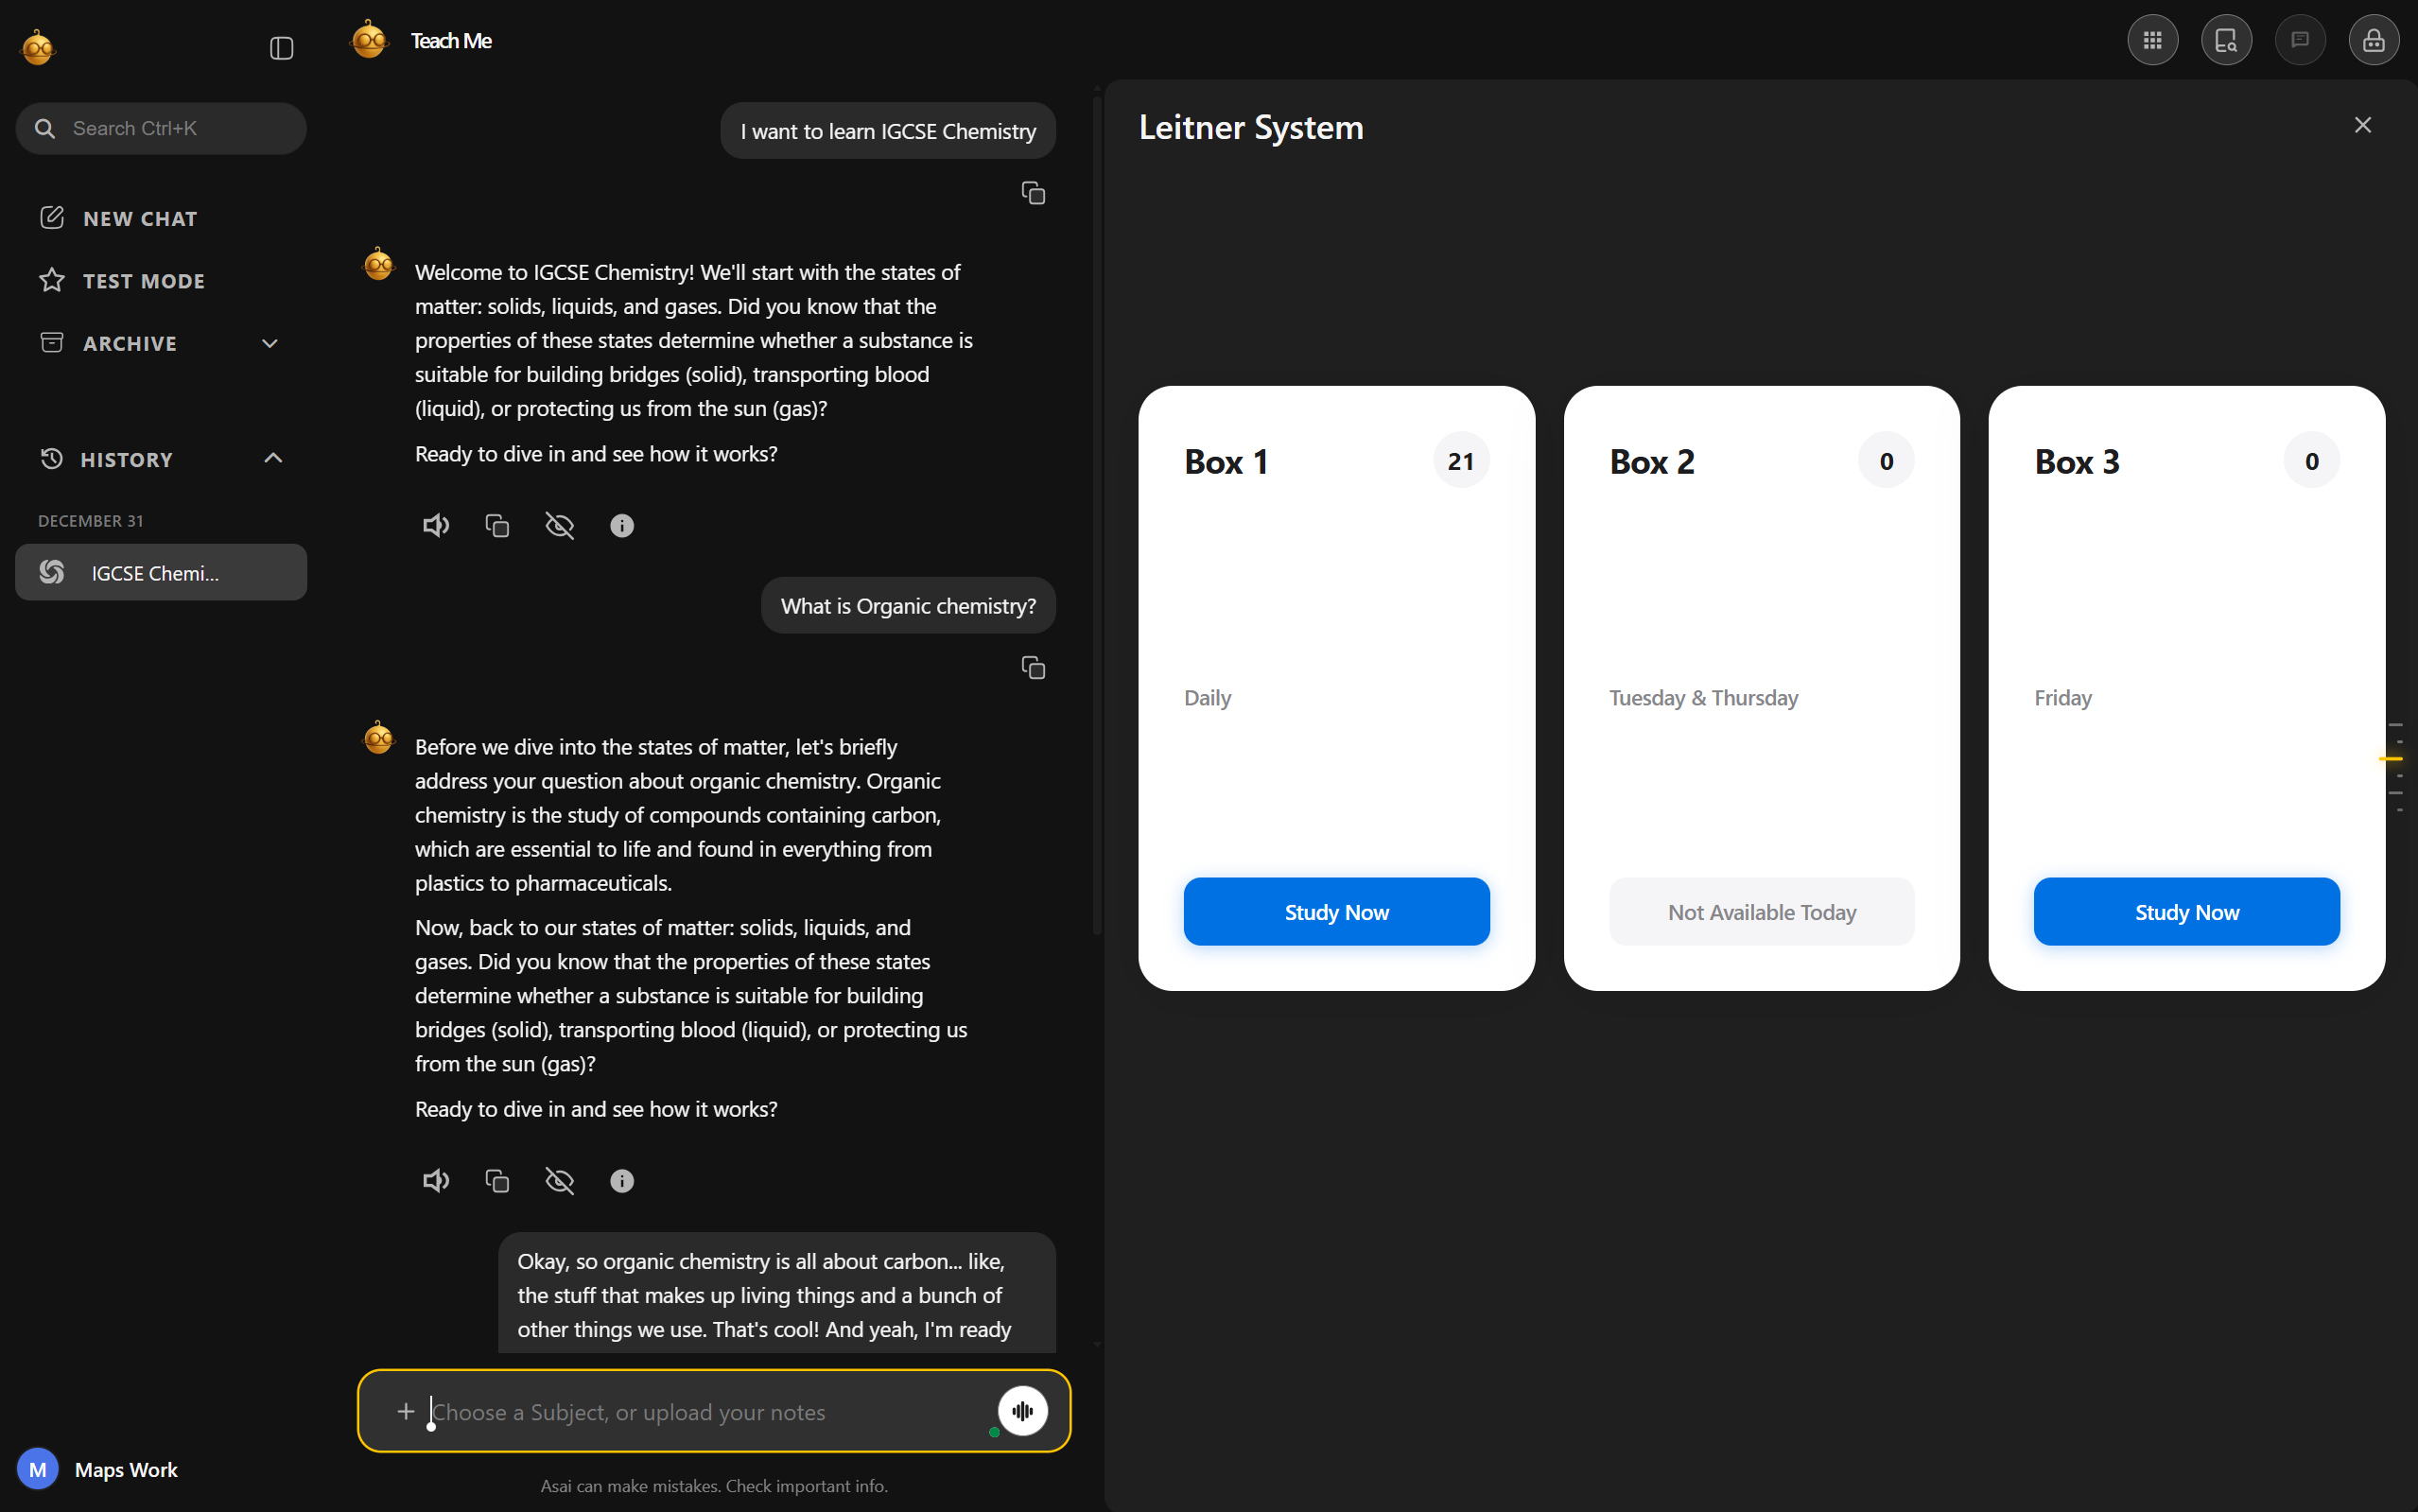Close the Leitner System panel

(2362, 124)
